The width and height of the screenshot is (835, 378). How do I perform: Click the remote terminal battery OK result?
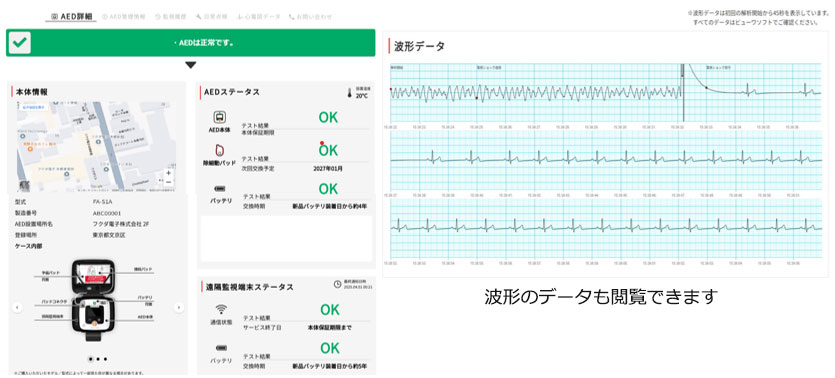[x=330, y=348]
